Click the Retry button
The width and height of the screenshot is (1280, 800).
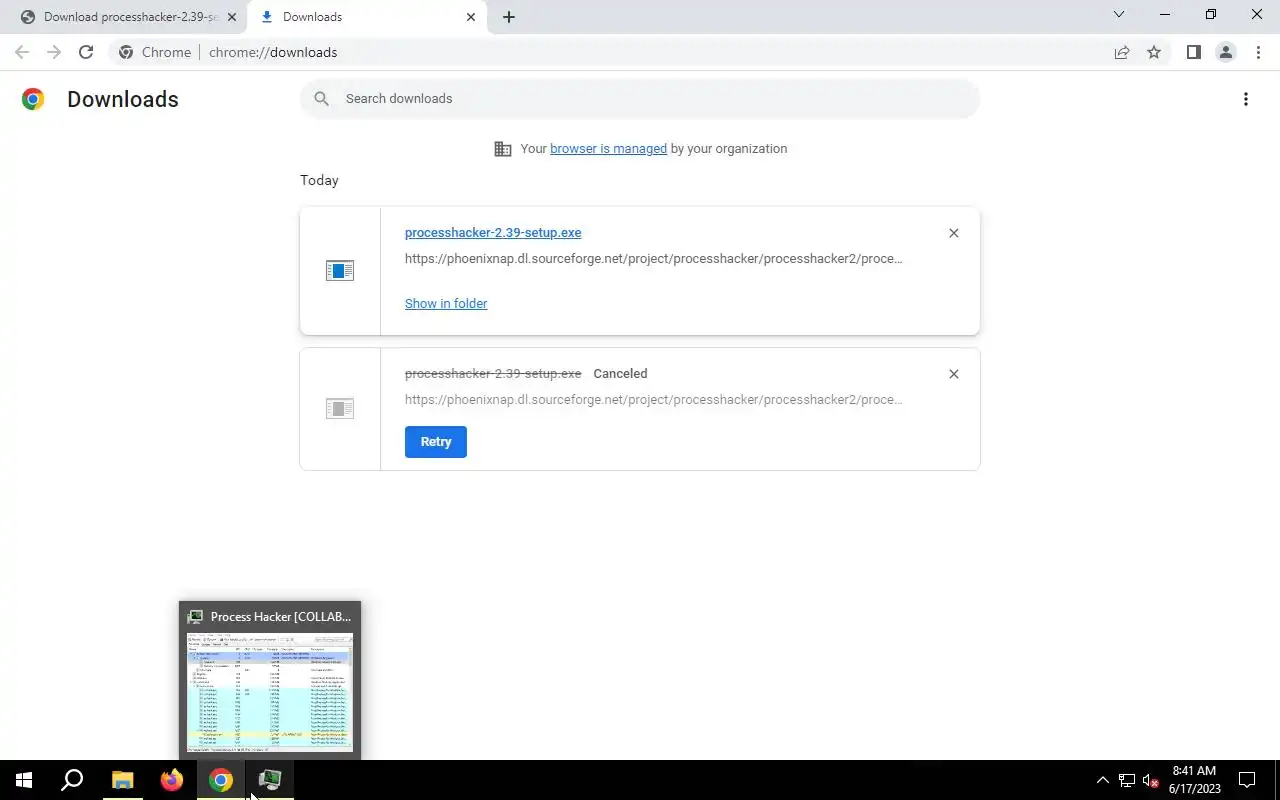(x=436, y=442)
